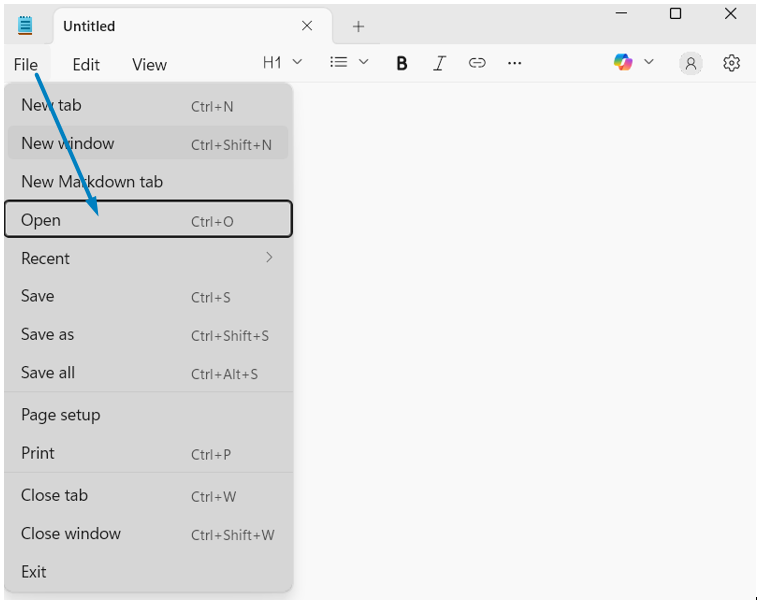This screenshot has height=600, width=757.
Task: Choose Exit from the File menu
Action: tap(148, 572)
